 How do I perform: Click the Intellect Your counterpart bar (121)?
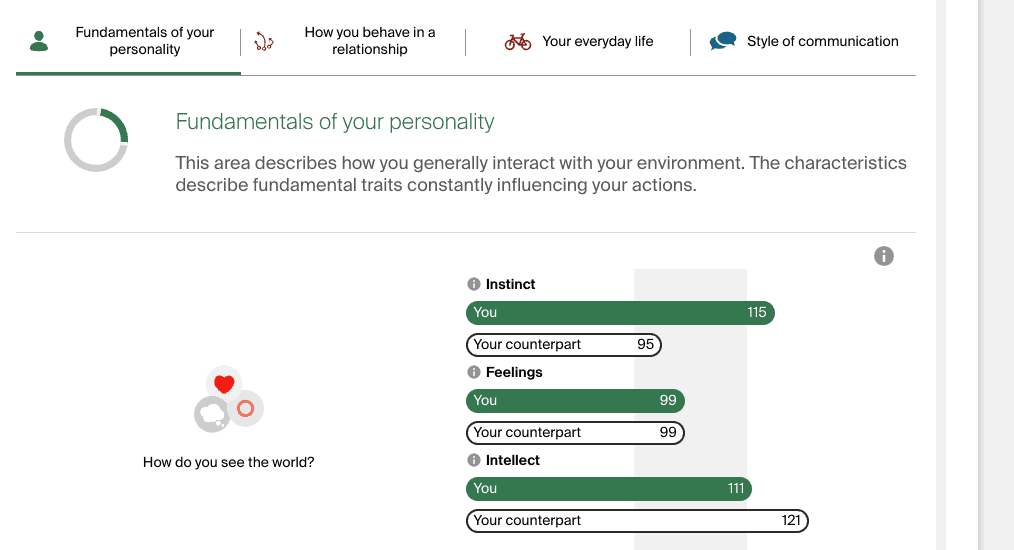coord(637,521)
